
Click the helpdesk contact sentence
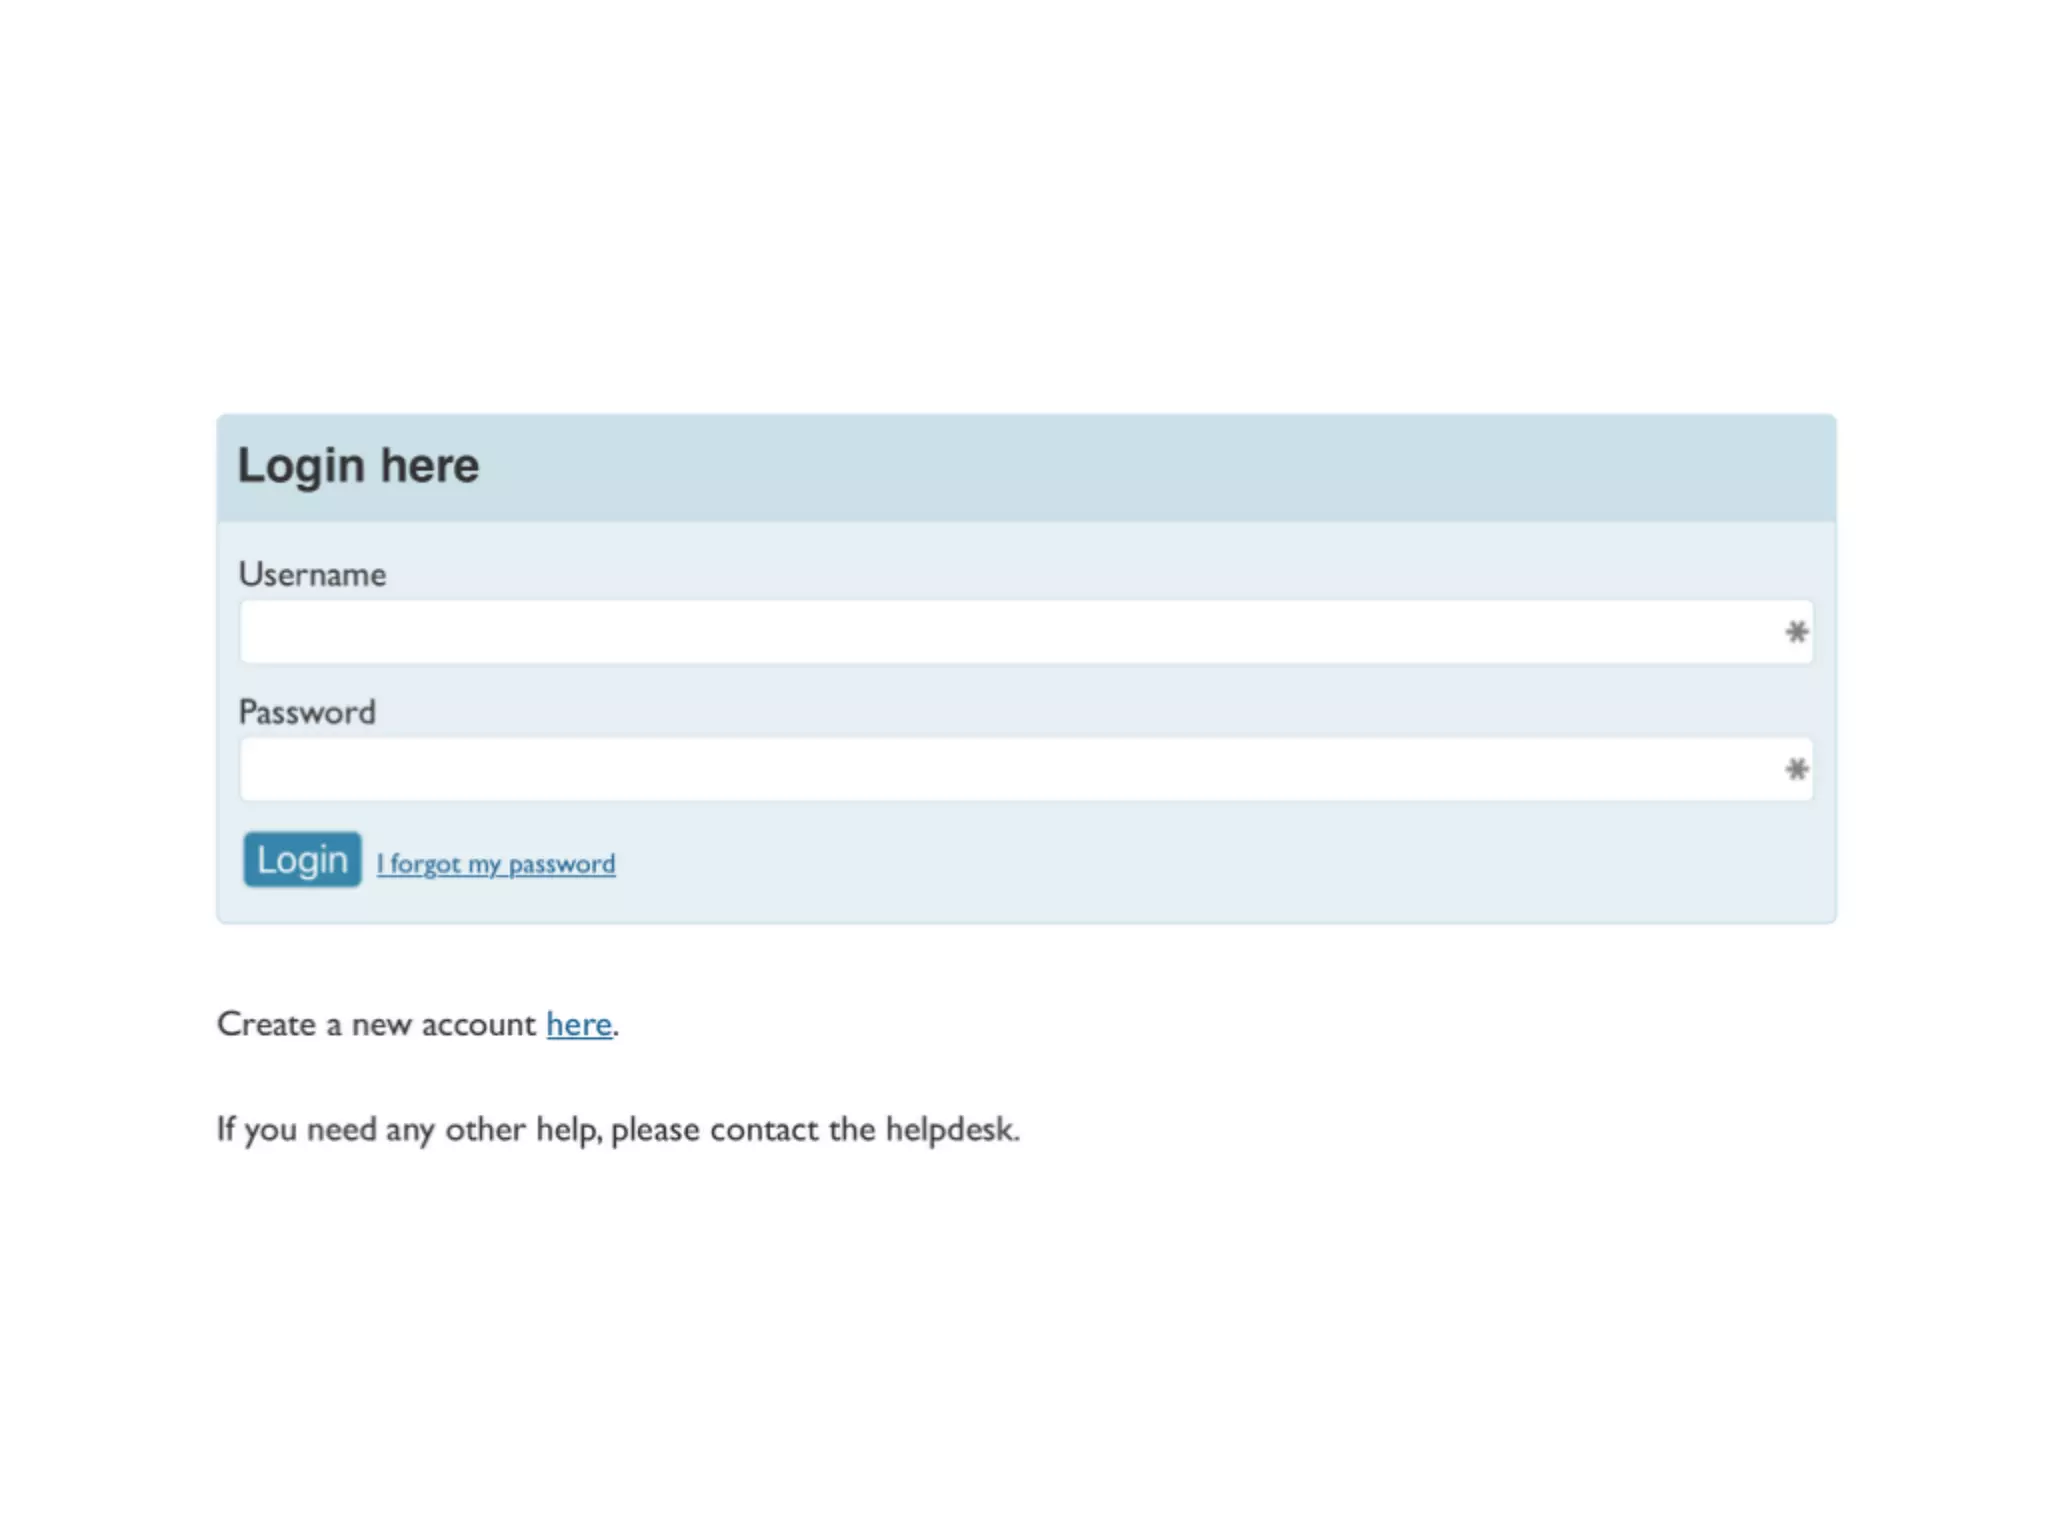pos(617,1130)
